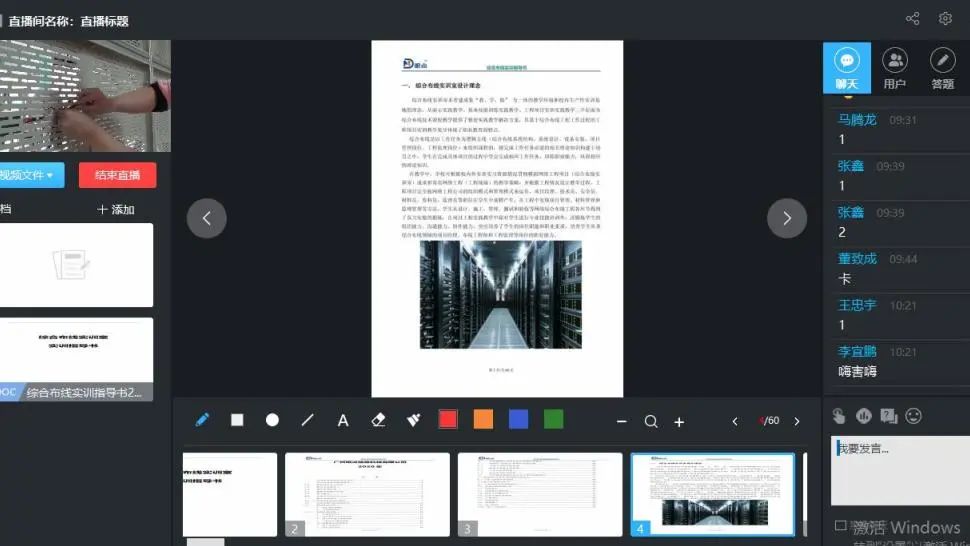Open the 视频文件 dropdown

click(31, 175)
